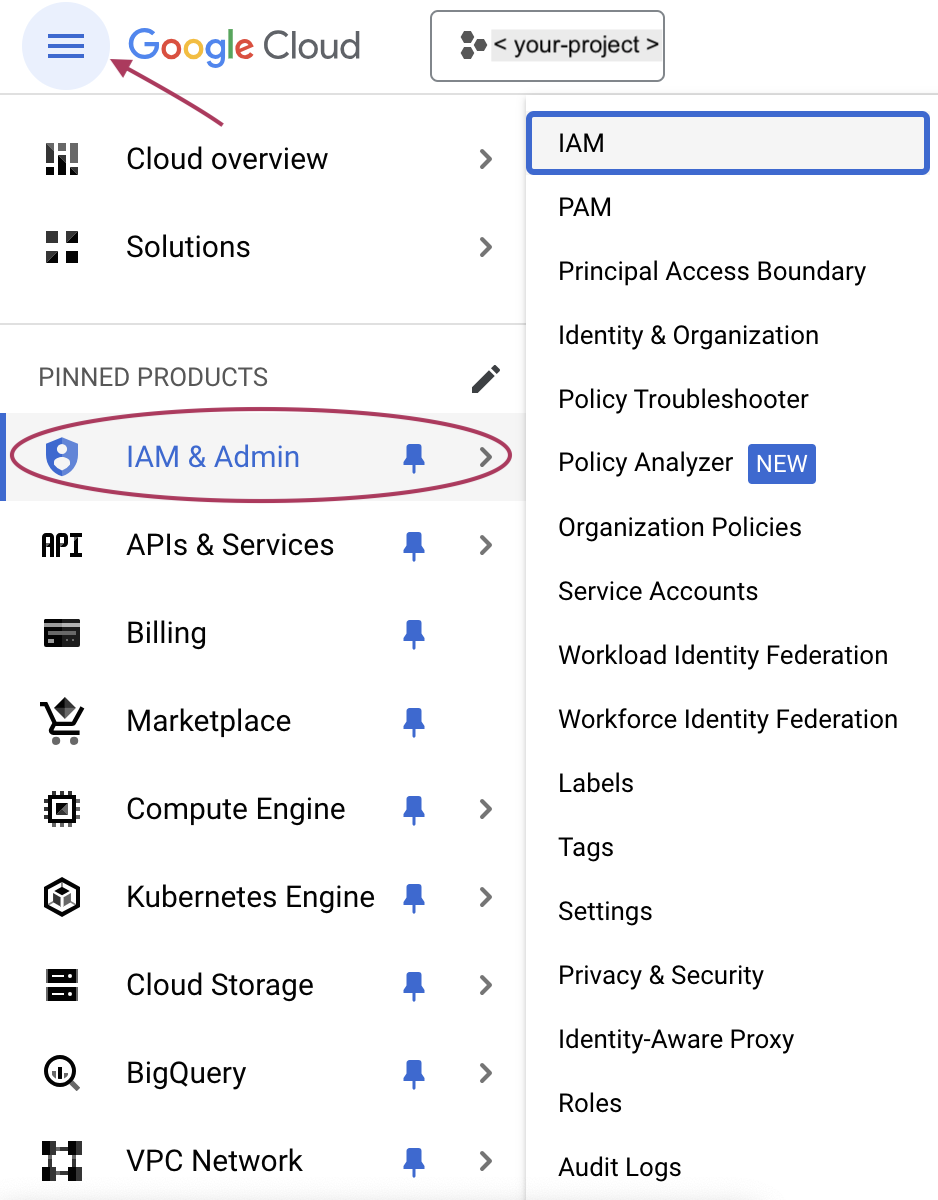Unpin APIs & Services
The width and height of the screenshot is (938, 1200).
(413, 546)
